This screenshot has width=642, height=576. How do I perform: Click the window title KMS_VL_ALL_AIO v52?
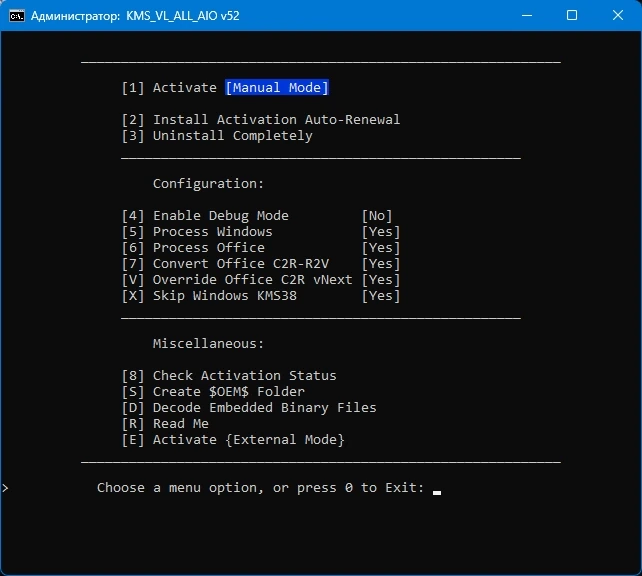183,16
